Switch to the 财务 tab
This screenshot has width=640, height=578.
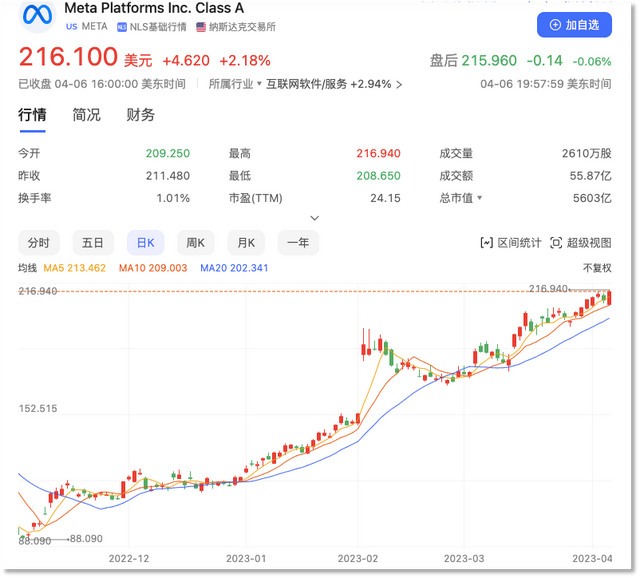coord(140,115)
